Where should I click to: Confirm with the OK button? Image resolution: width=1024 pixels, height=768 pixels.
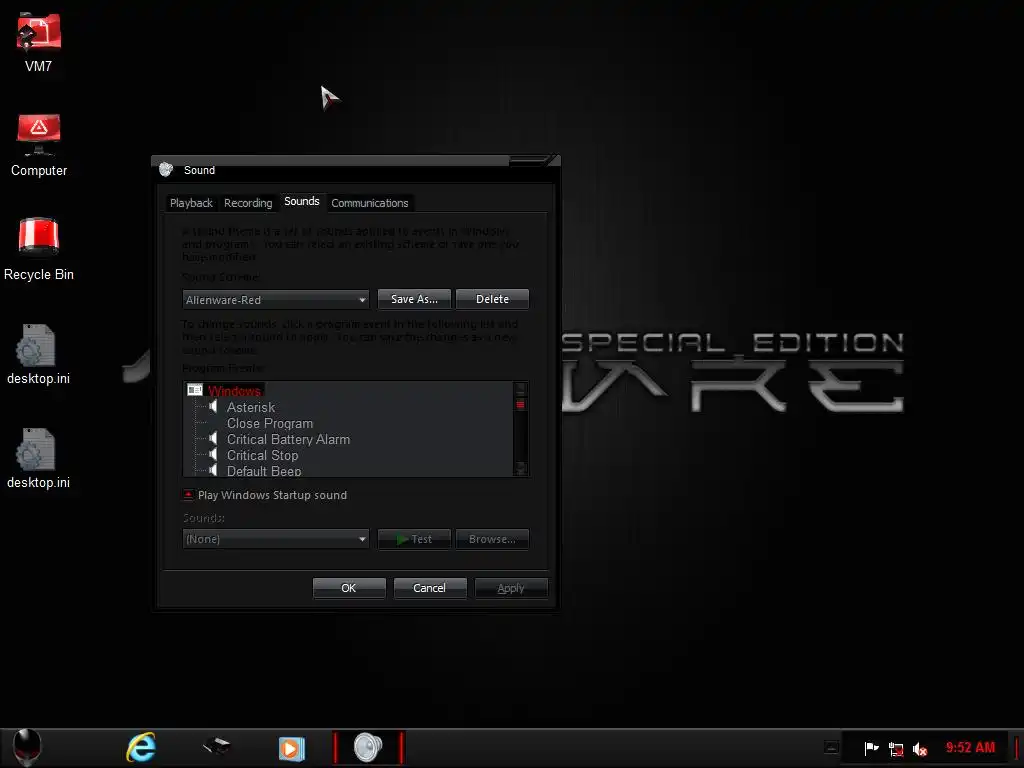(x=349, y=588)
